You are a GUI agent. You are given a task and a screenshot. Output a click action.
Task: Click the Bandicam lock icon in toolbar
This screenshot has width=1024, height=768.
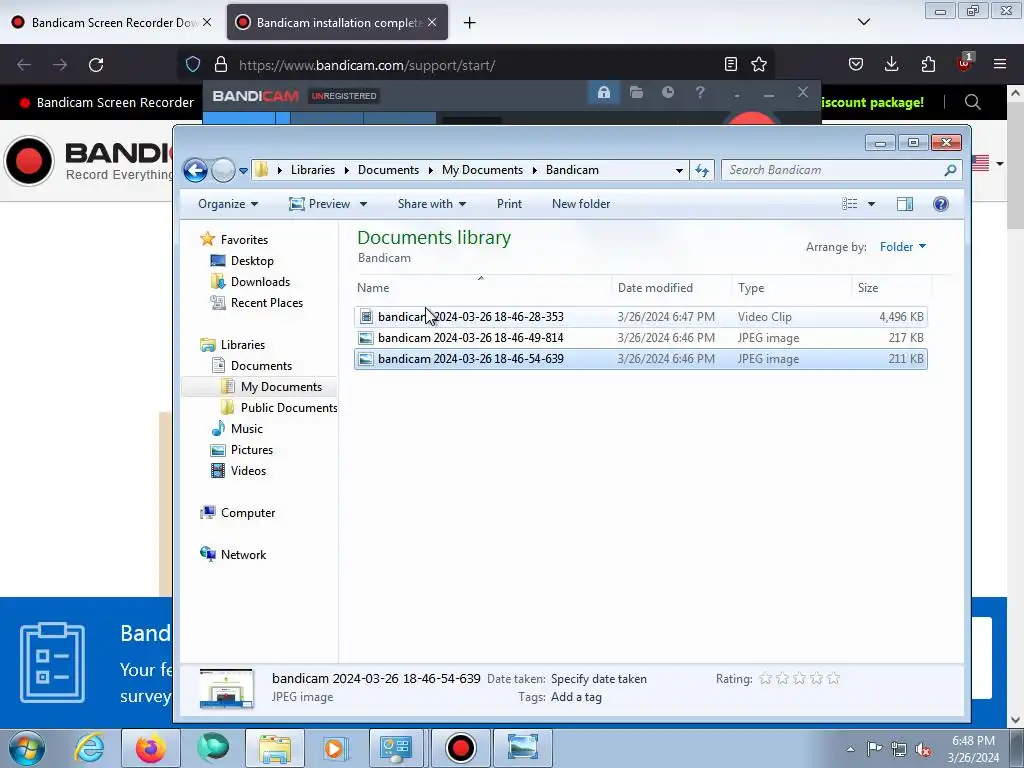[x=603, y=93]
